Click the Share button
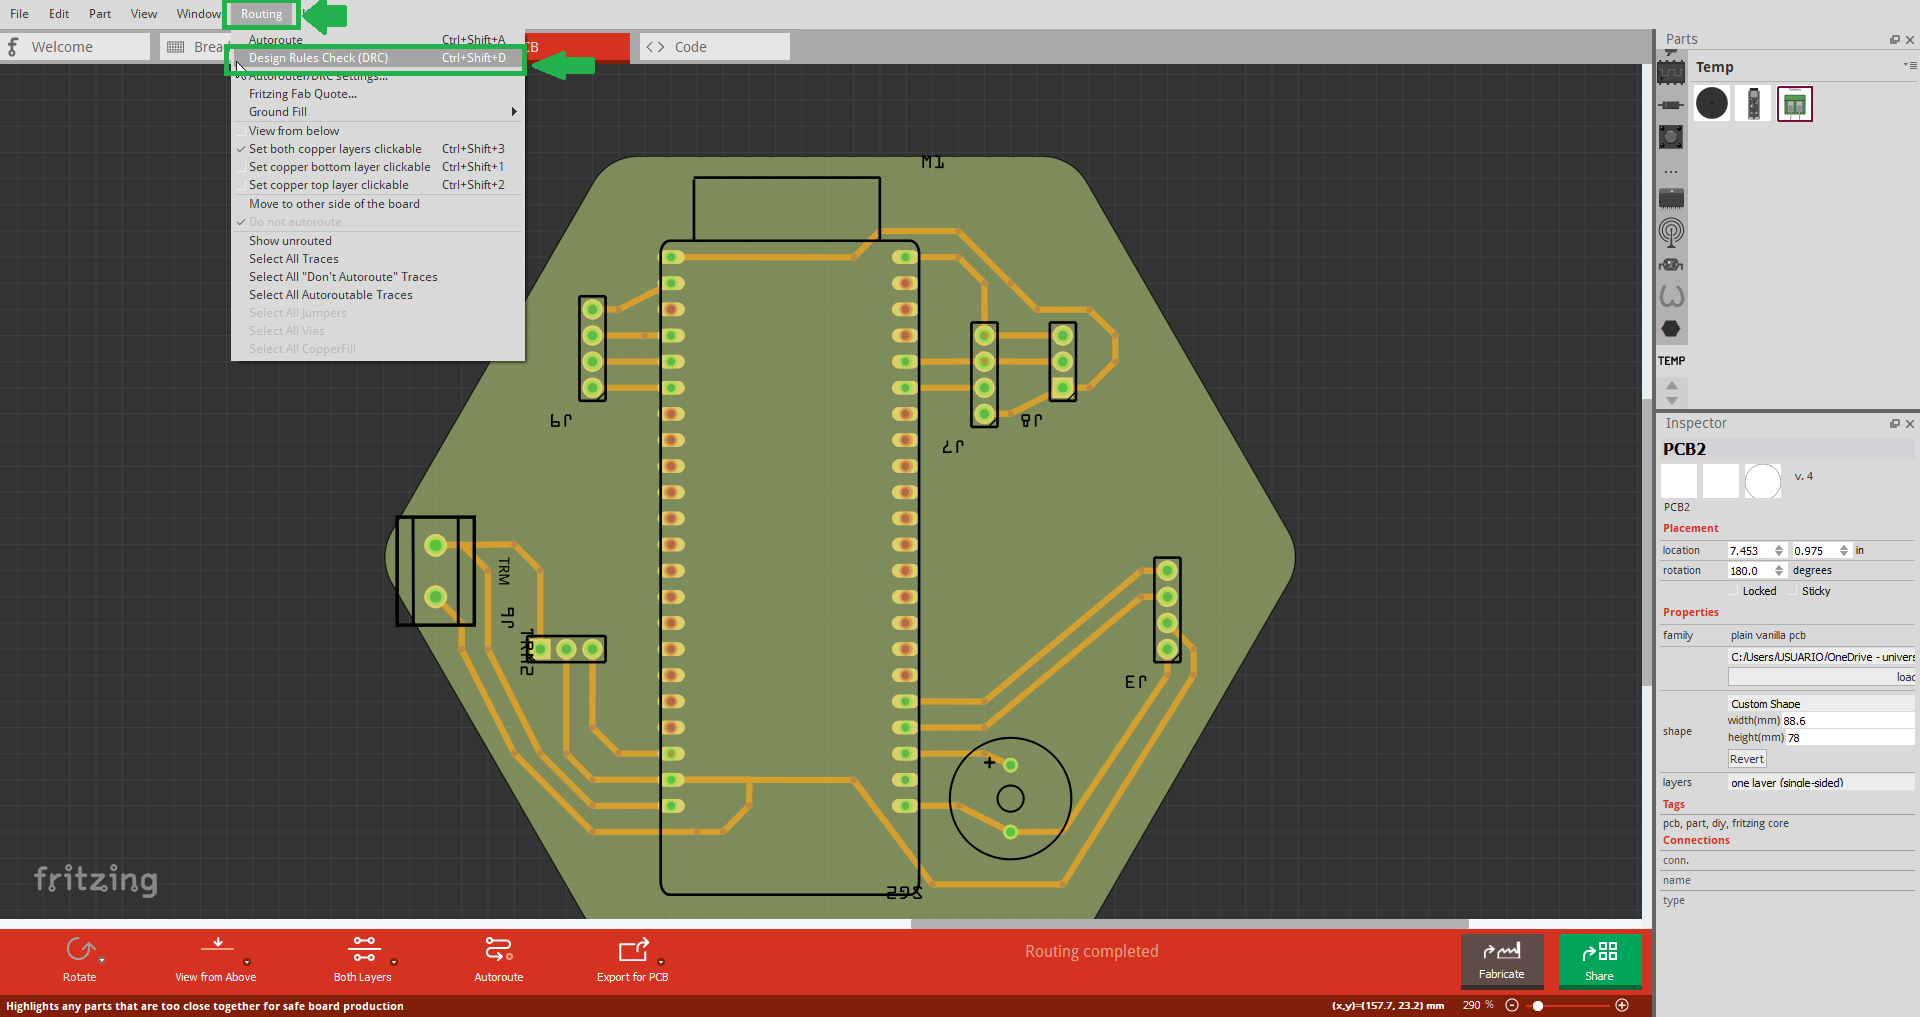Screen dimensions: 1920x1017 [x=1599, y=960]
